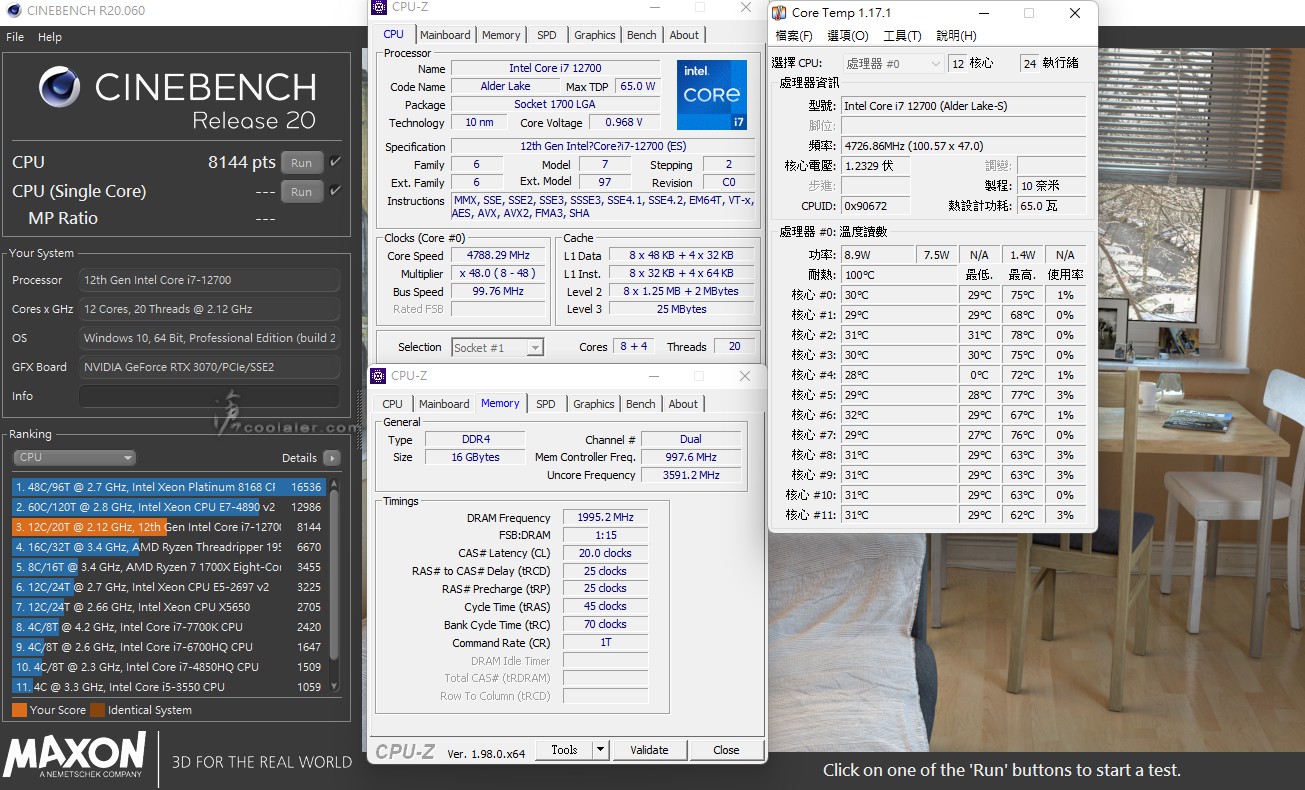Open Core Temp 說明(H) menu
Image resolution: width=1305 pixels, height=790 pixels.
coord(956,36)
